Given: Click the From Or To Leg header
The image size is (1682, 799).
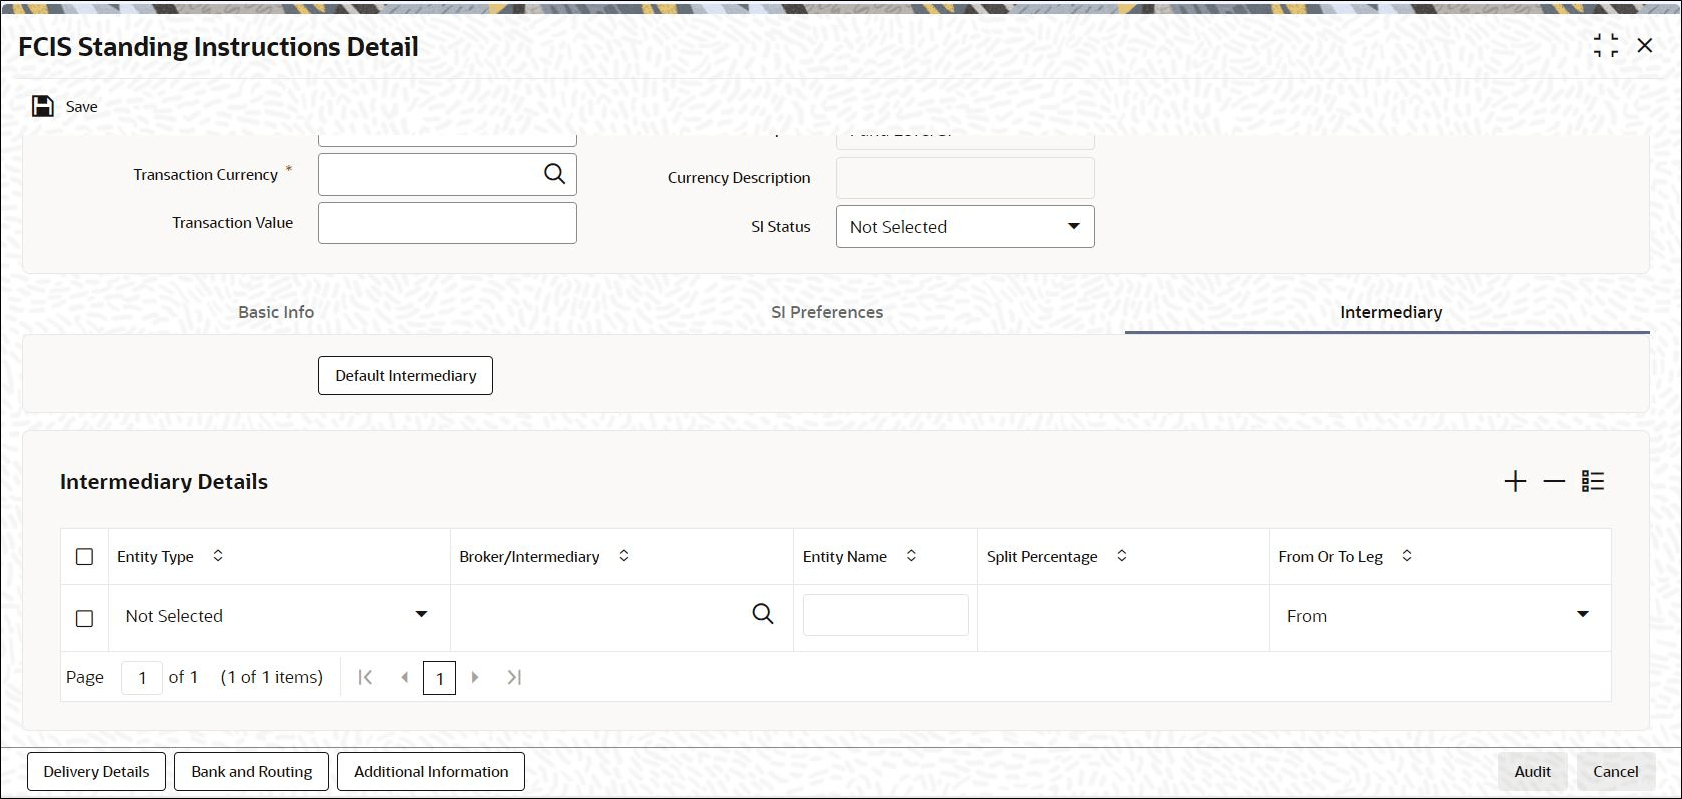Looking at the screenshot, I should [x=1331, y=557].
